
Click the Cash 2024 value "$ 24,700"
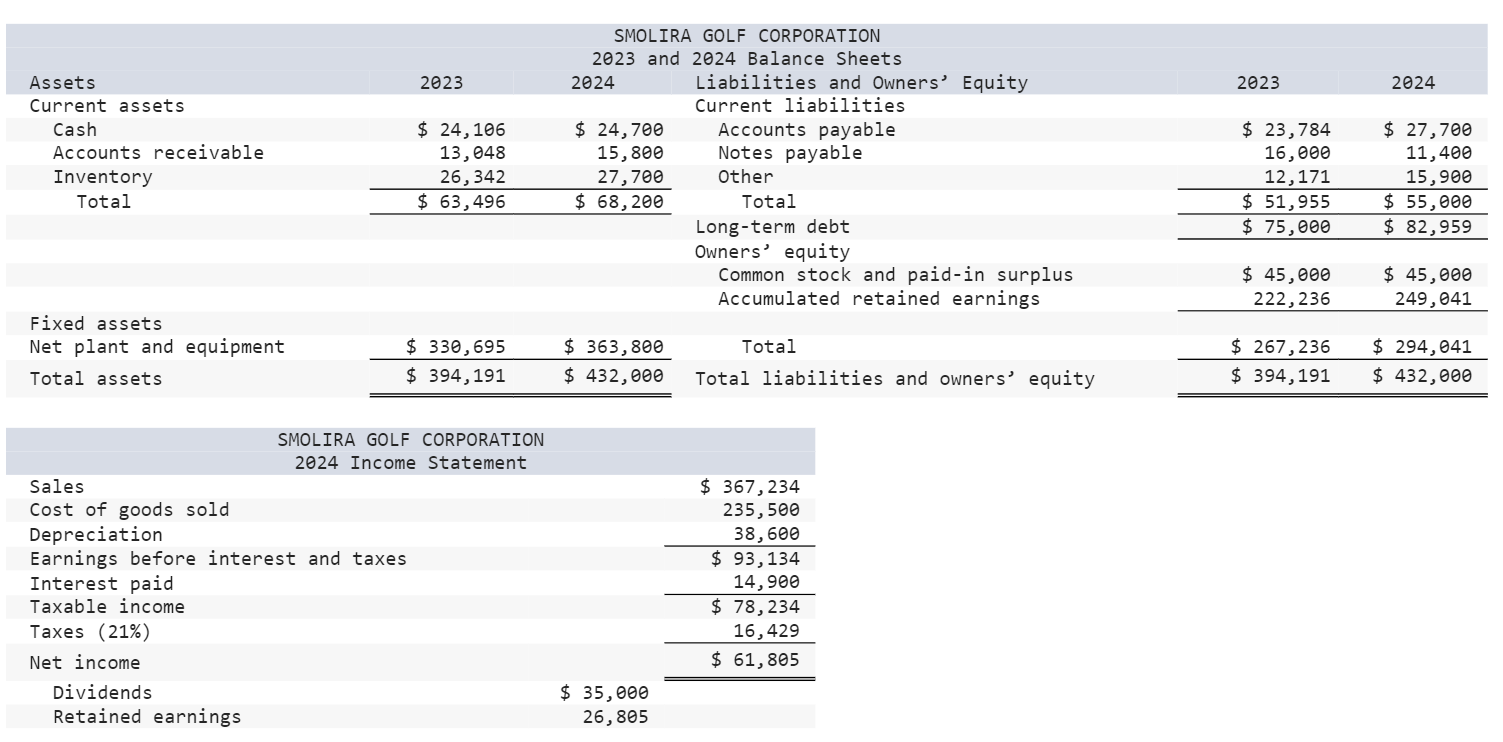point(621,129)
